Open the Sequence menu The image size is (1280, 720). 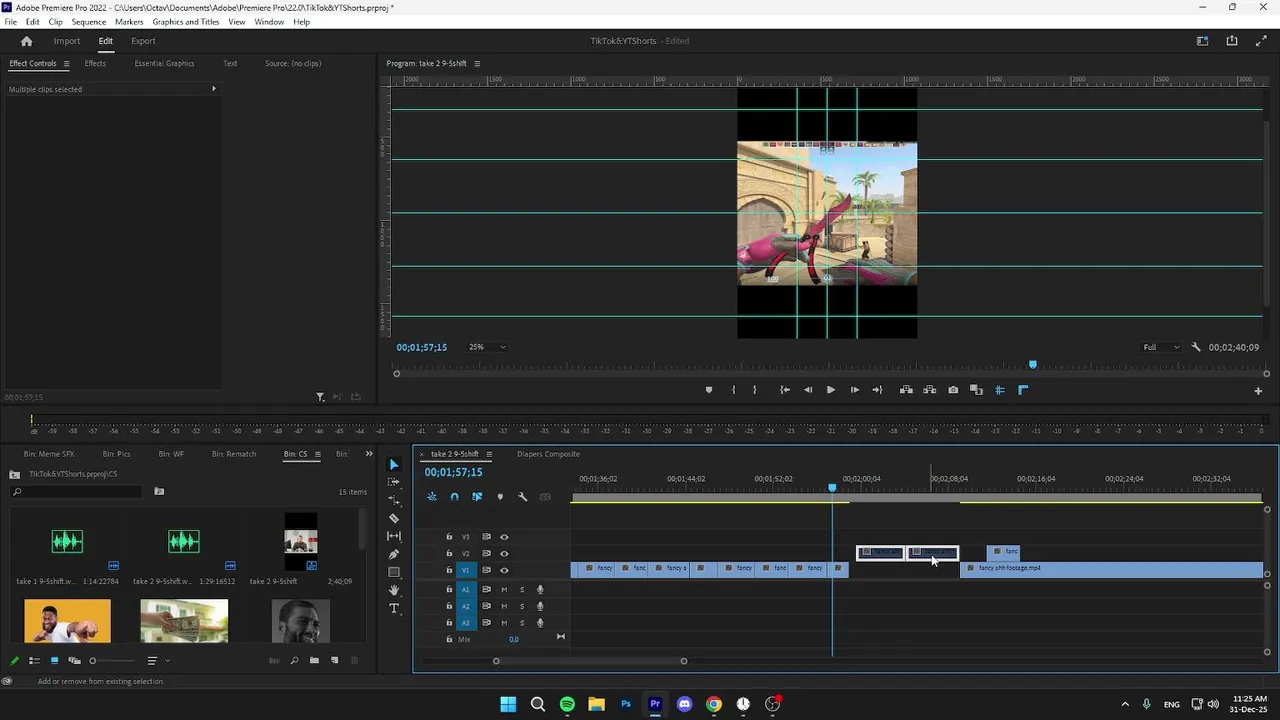tap(89, 22)
